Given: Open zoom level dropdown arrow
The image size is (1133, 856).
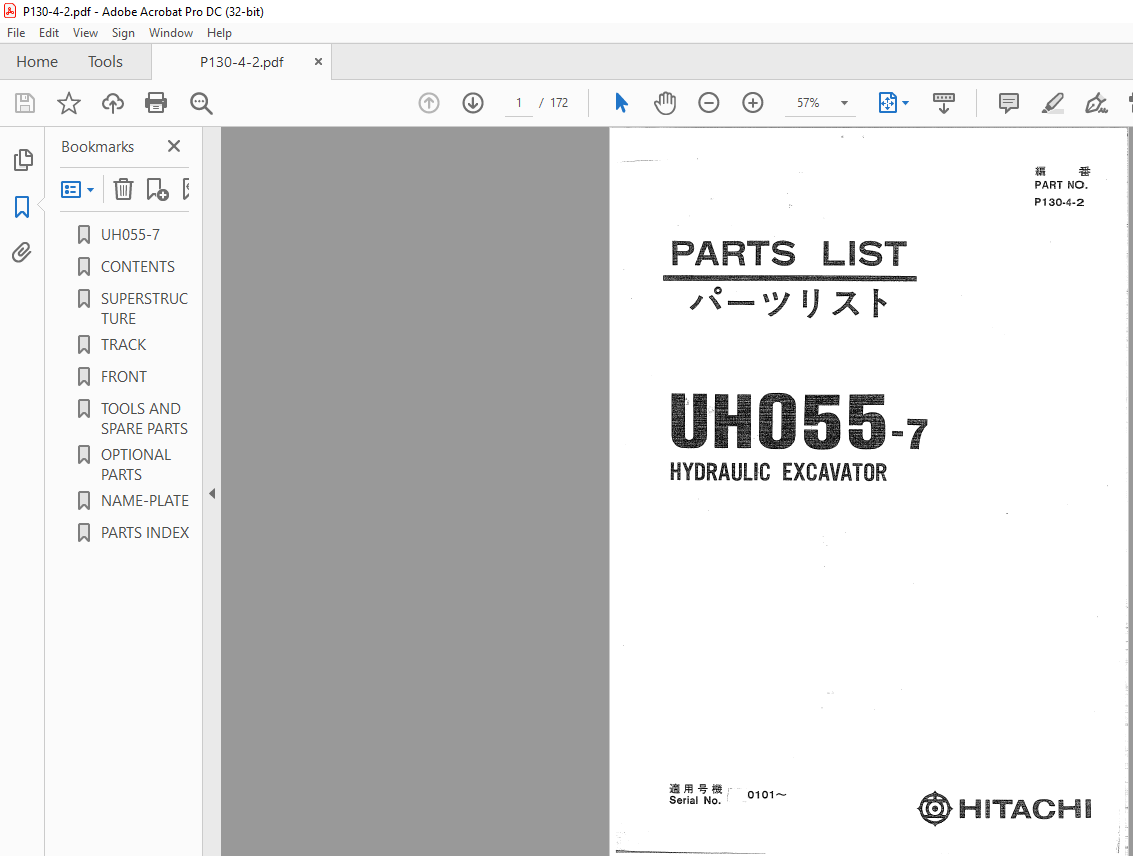Looking at the screenshot, I should click(x=844, y=103).
